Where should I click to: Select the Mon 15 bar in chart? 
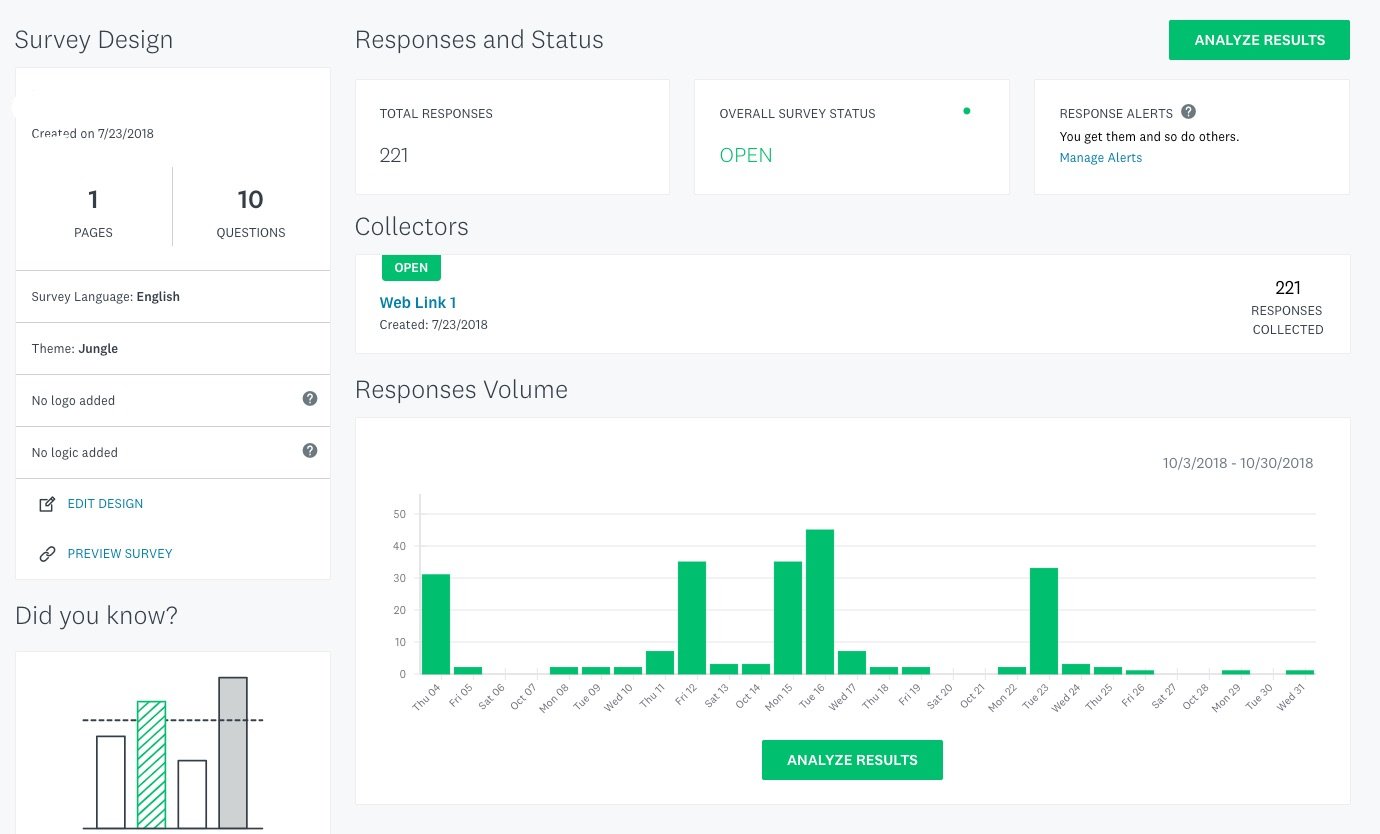[x=788, y=618]
